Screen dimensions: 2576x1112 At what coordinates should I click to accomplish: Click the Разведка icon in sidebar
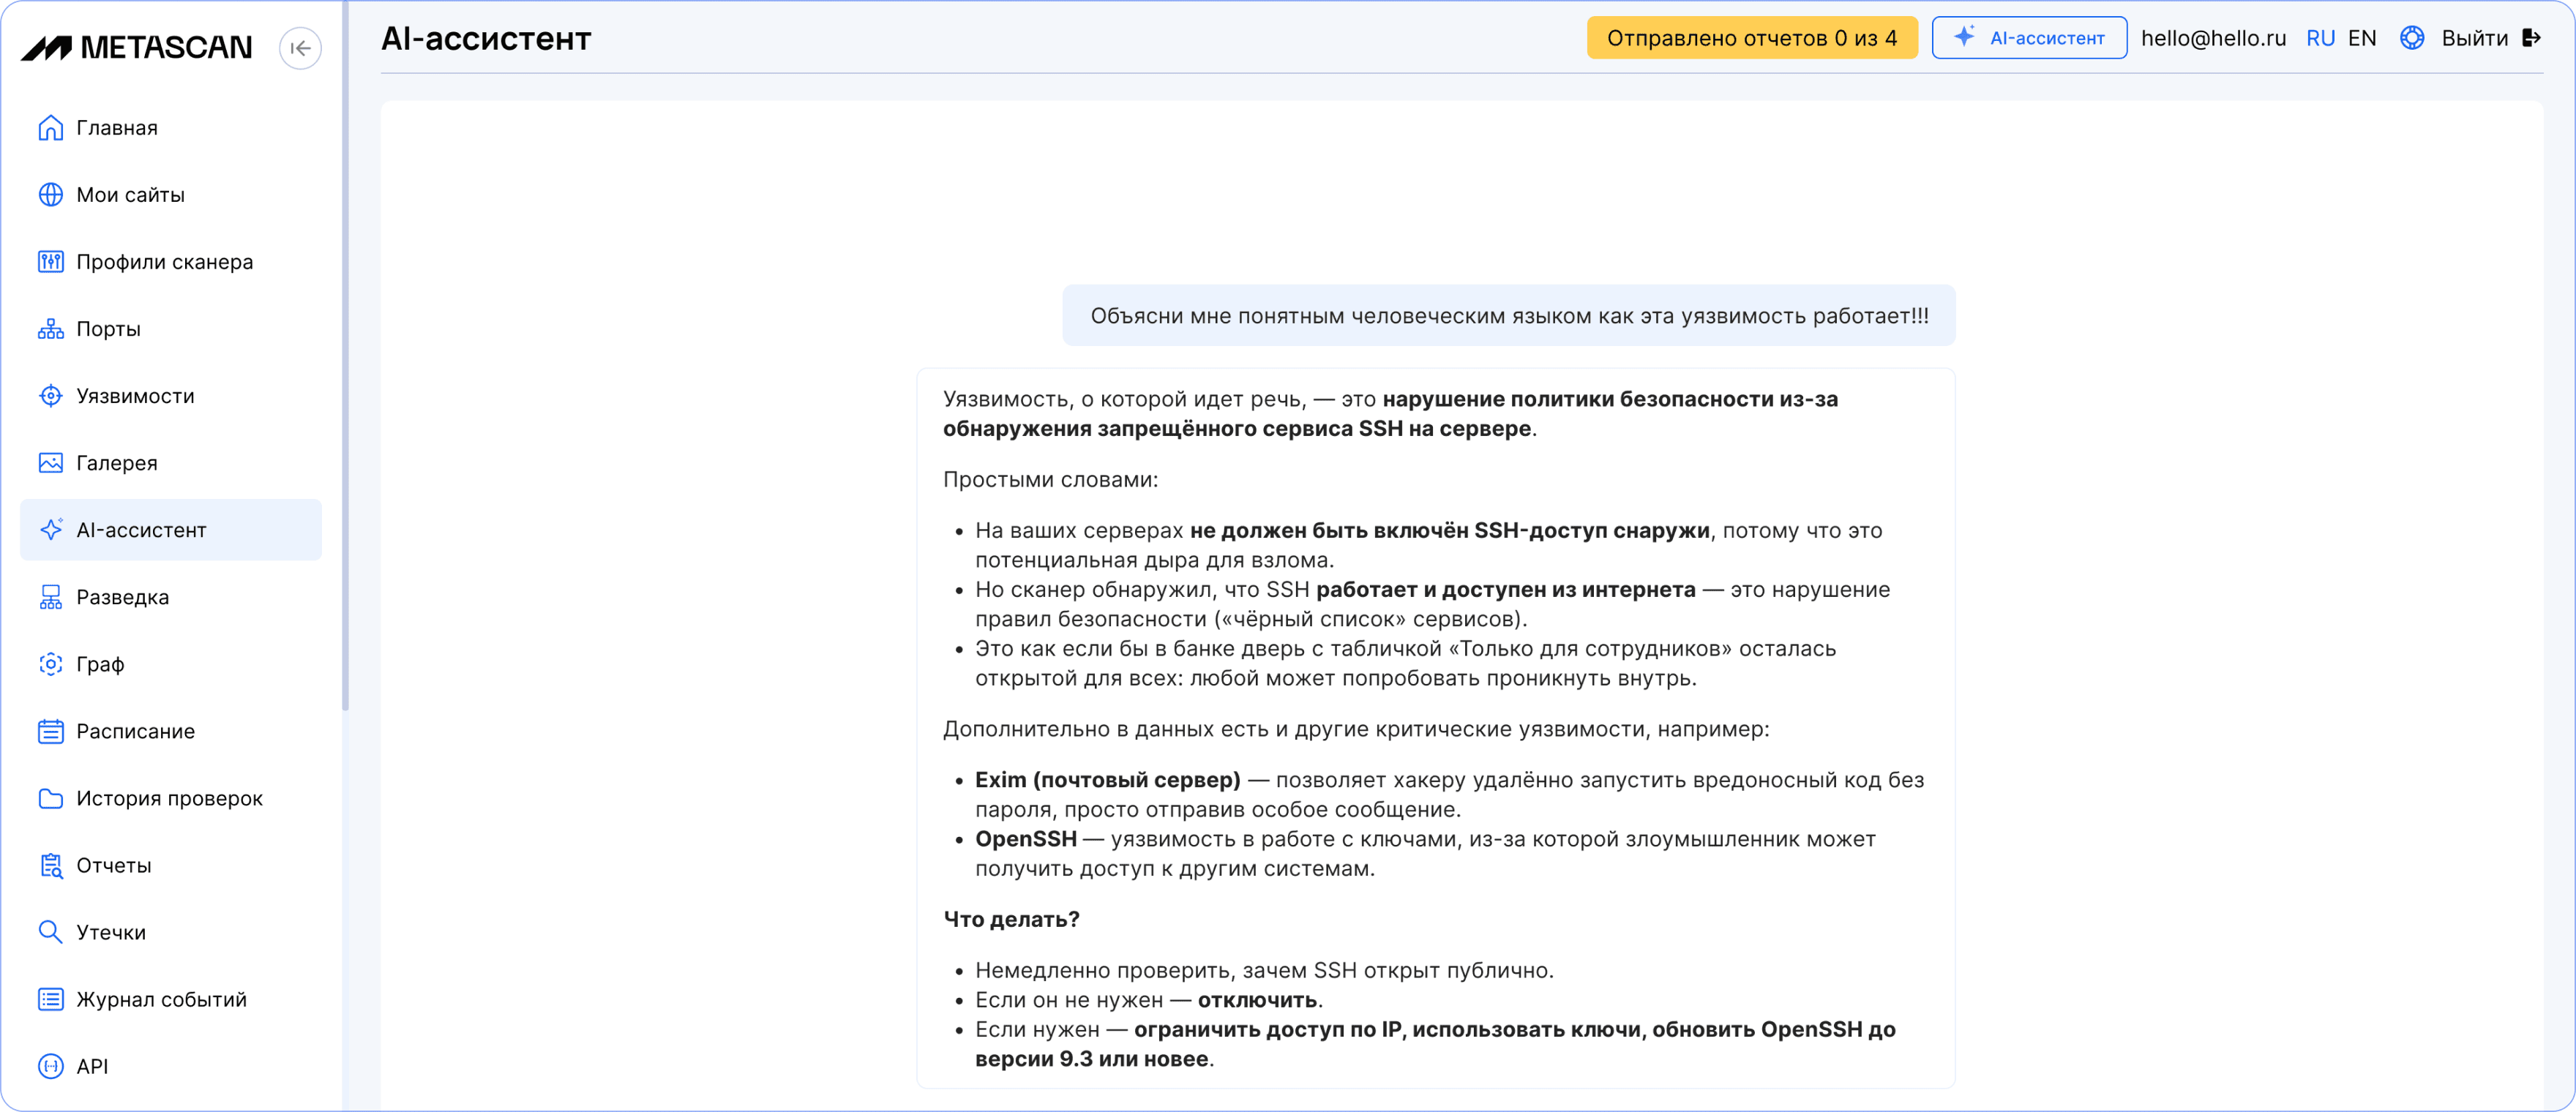click(x=50, y=597)
